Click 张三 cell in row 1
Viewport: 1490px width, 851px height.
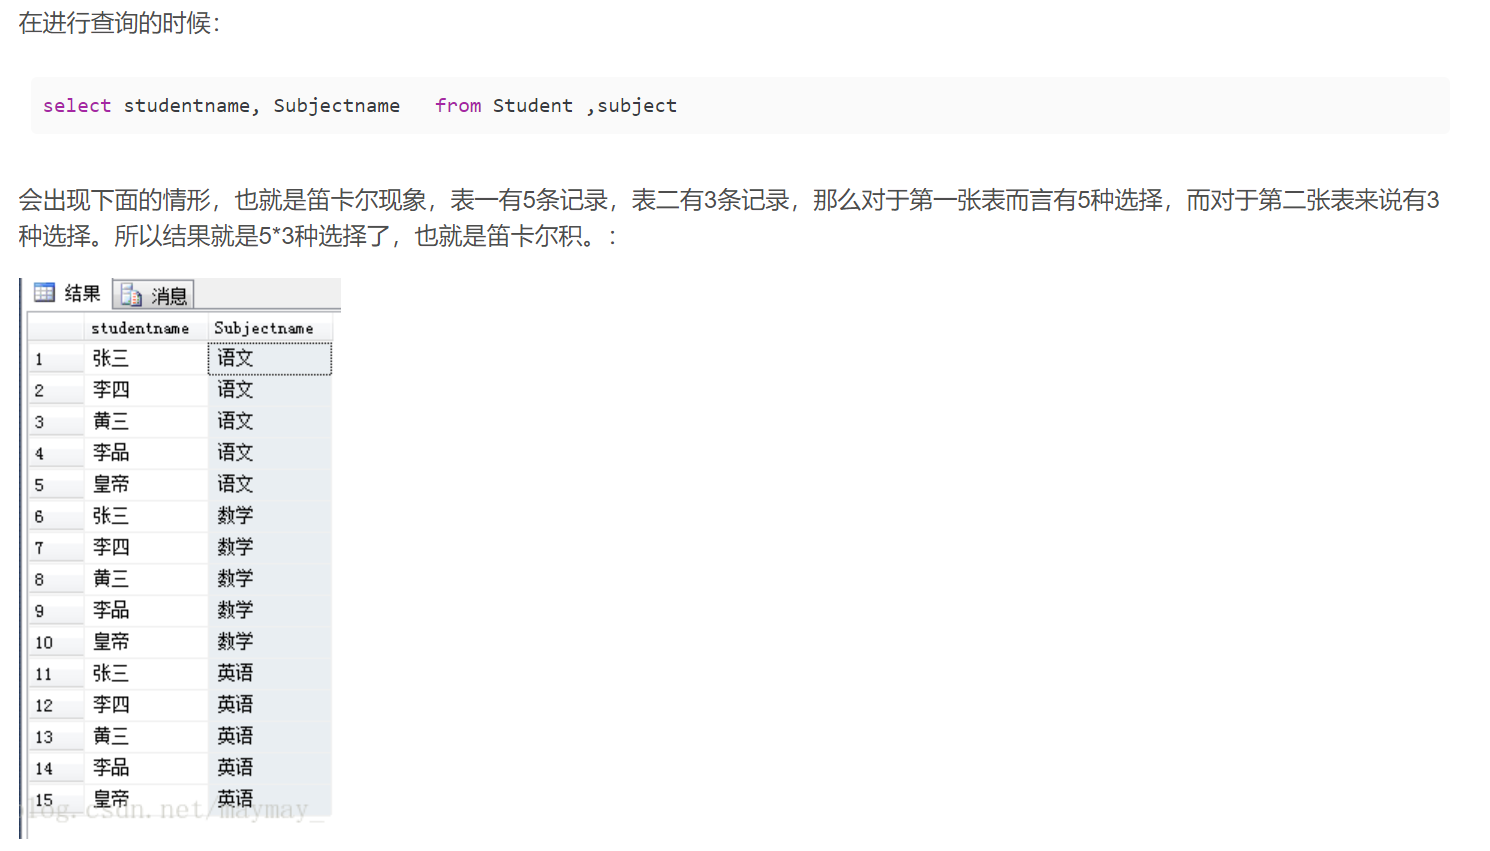[x=145, y=358]
